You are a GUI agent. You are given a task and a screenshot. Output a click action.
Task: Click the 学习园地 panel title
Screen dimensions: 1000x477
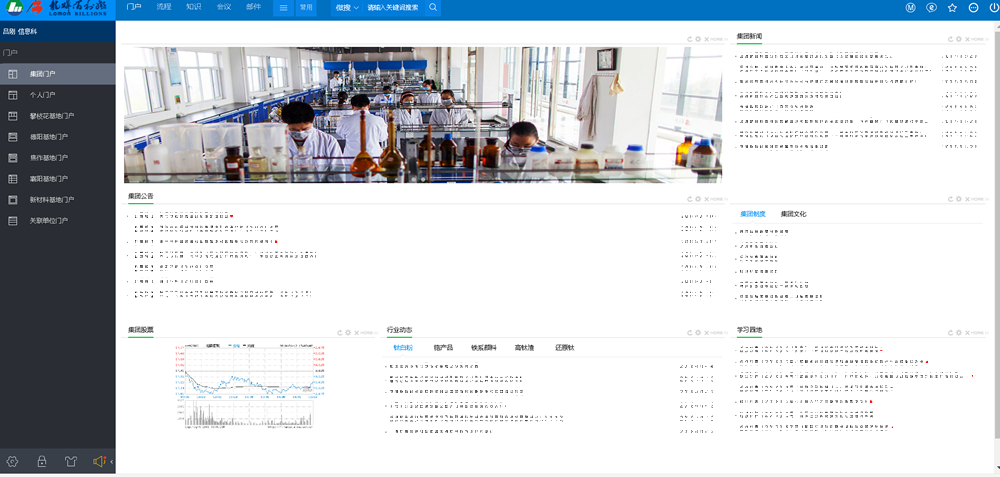(749, 330)
